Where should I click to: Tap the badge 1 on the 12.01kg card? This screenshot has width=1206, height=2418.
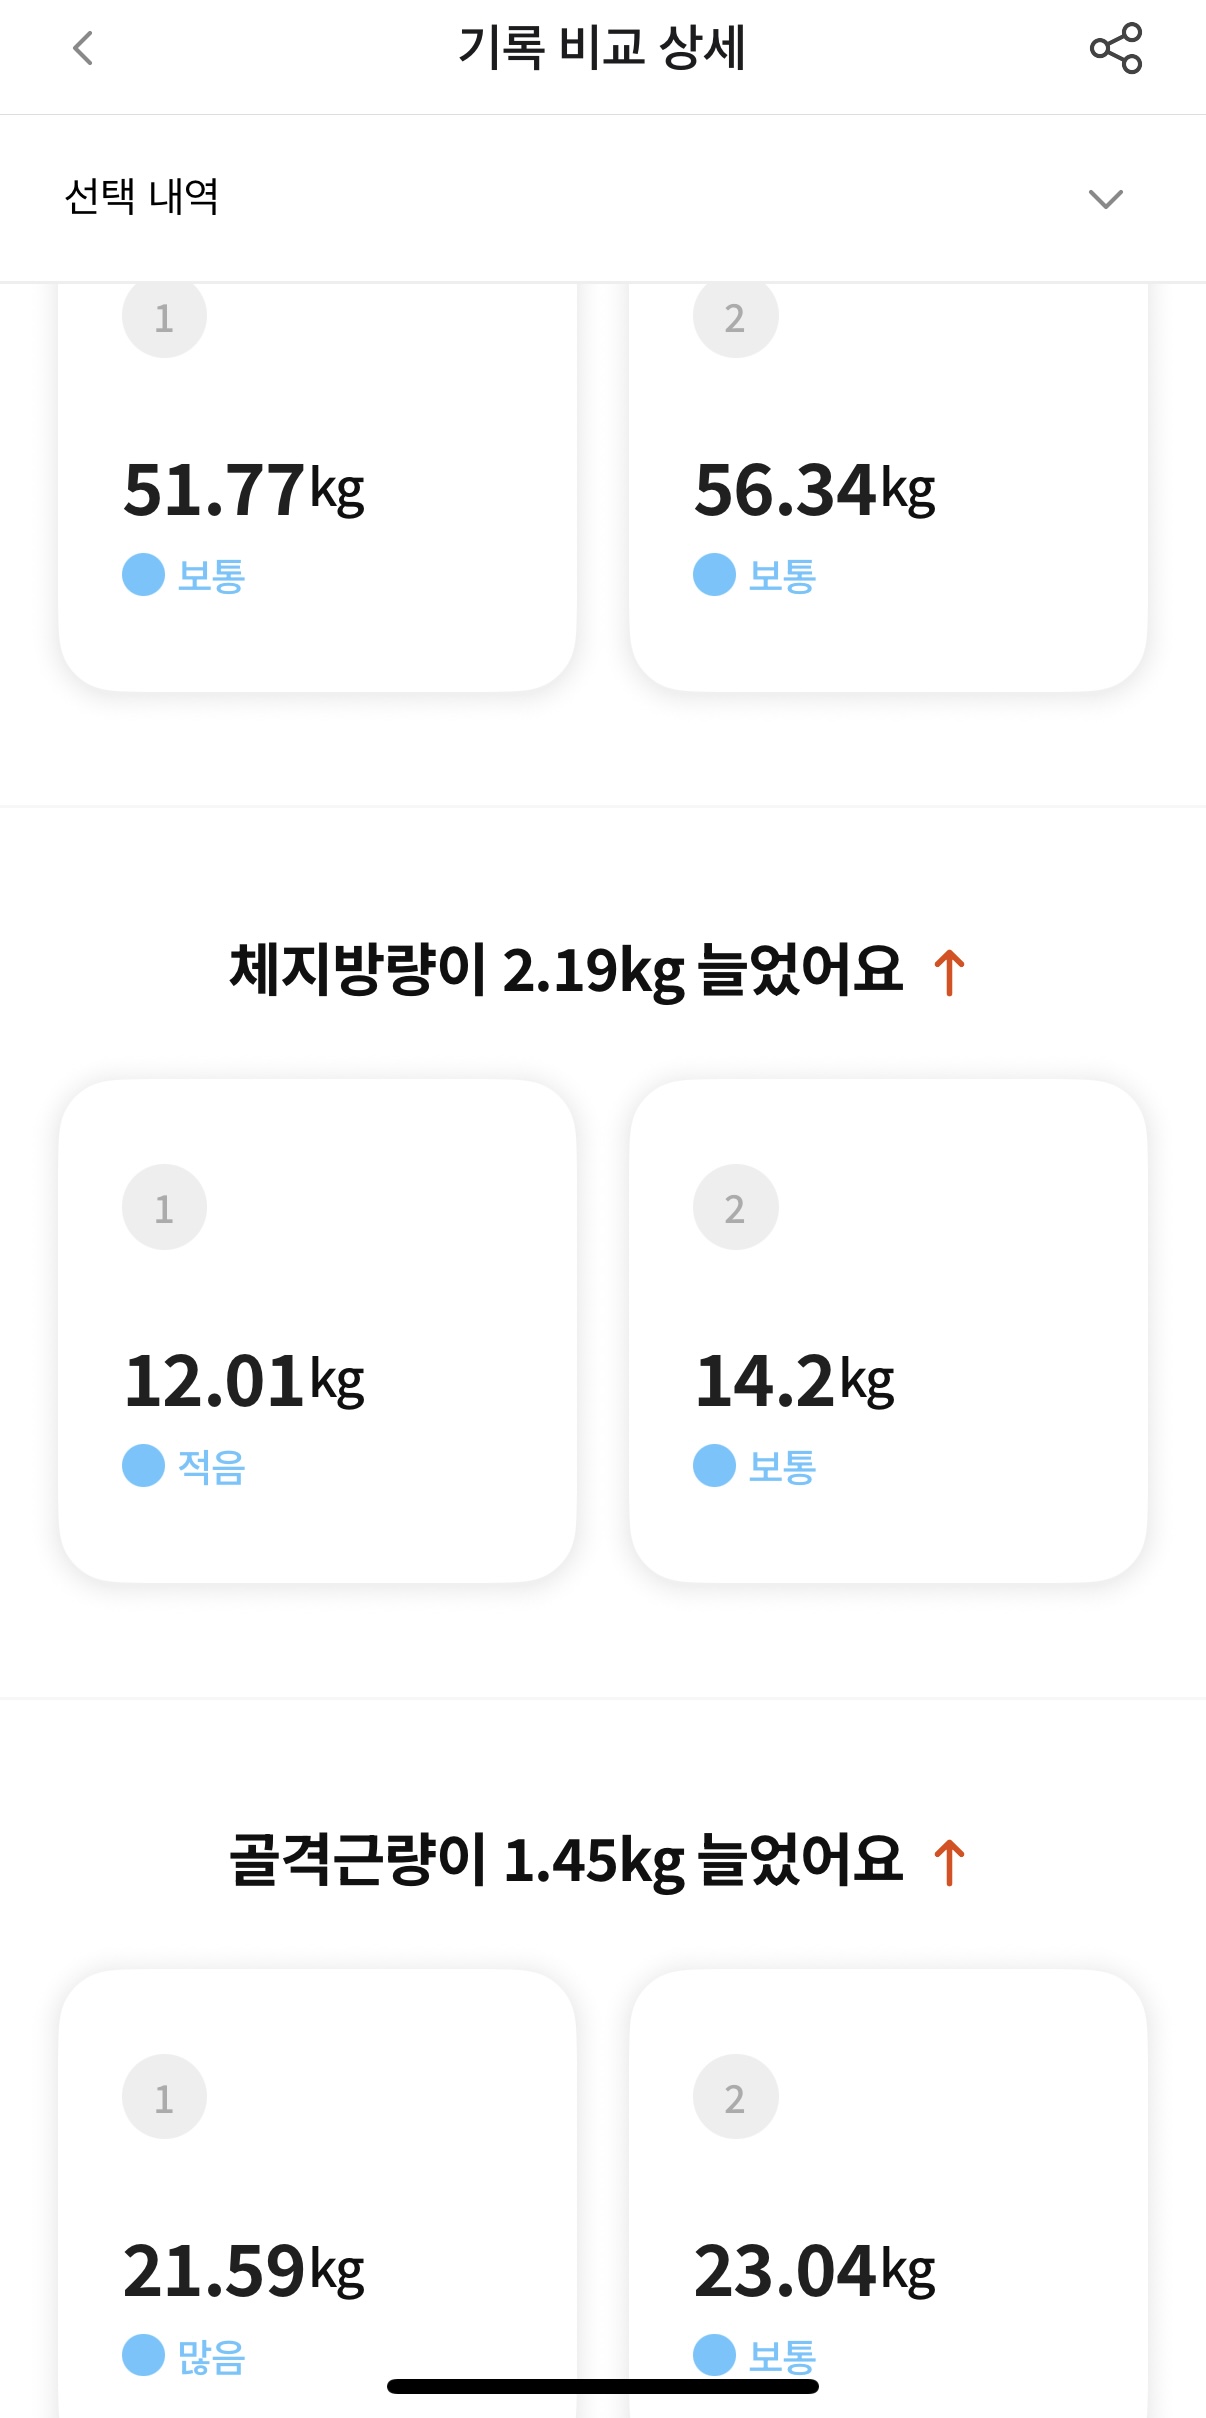point(164,1208)
